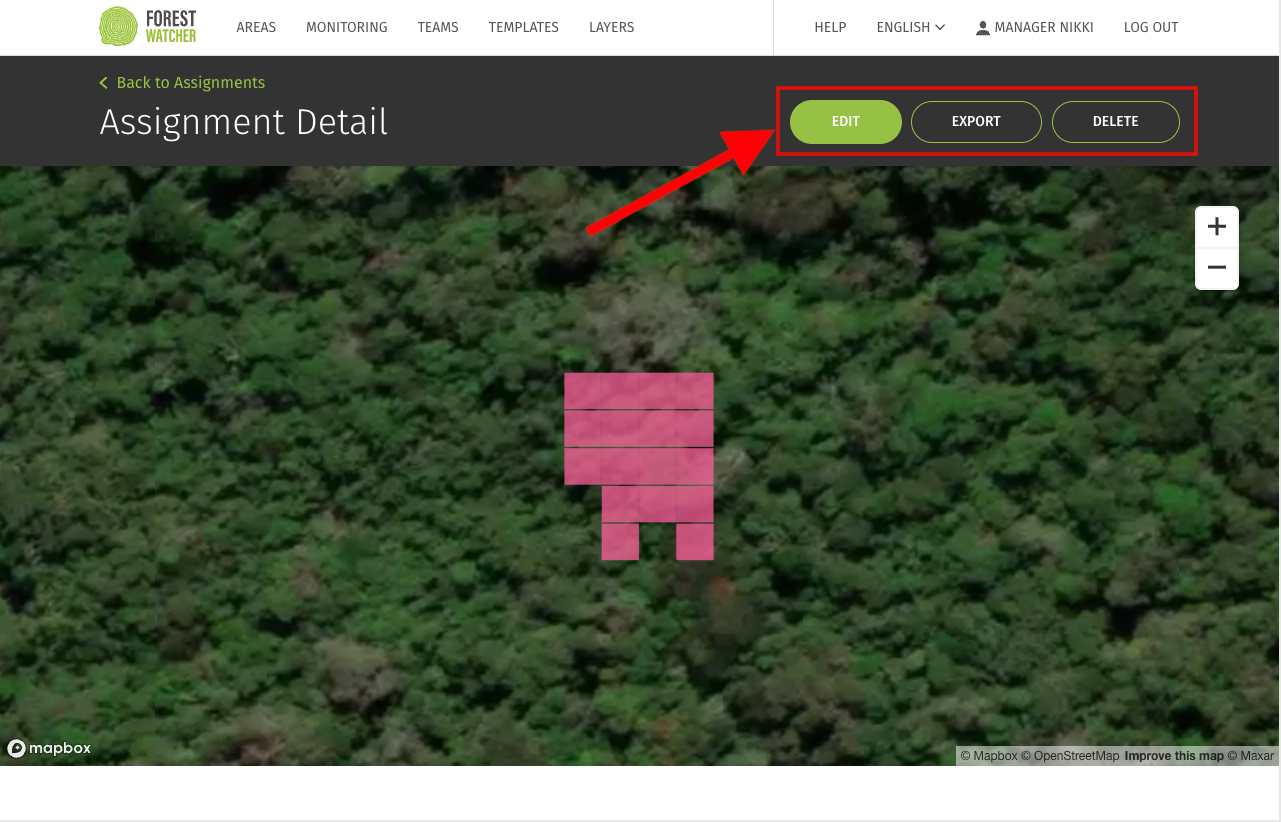This screenshot has width=1281, height=822.
Task: Open the MONITORING menu item
Action: [346, 27]
